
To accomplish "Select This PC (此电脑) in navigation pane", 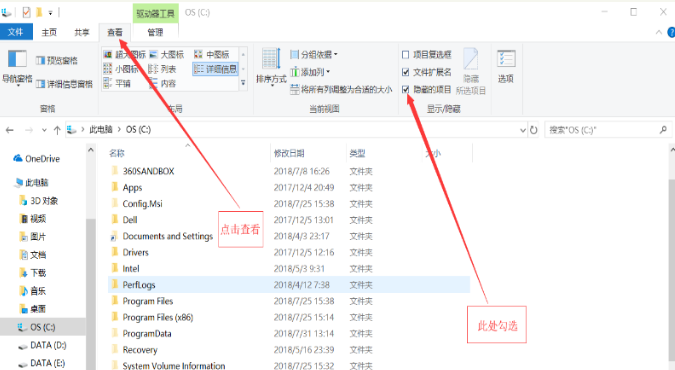I will (32, 183).
